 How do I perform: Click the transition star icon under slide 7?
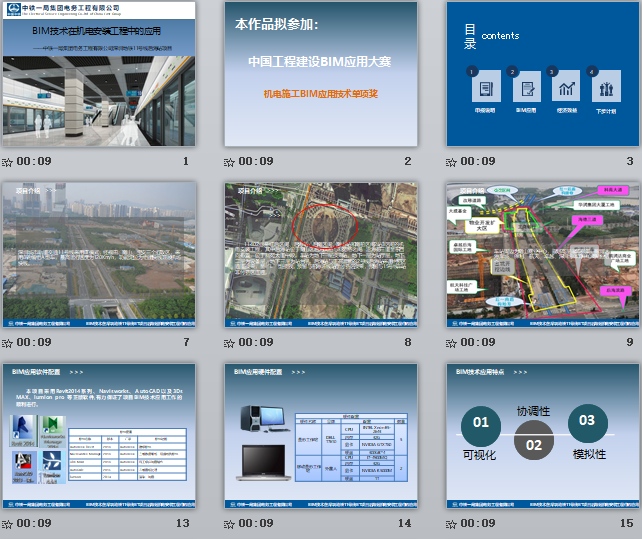[x=7, y=342]
